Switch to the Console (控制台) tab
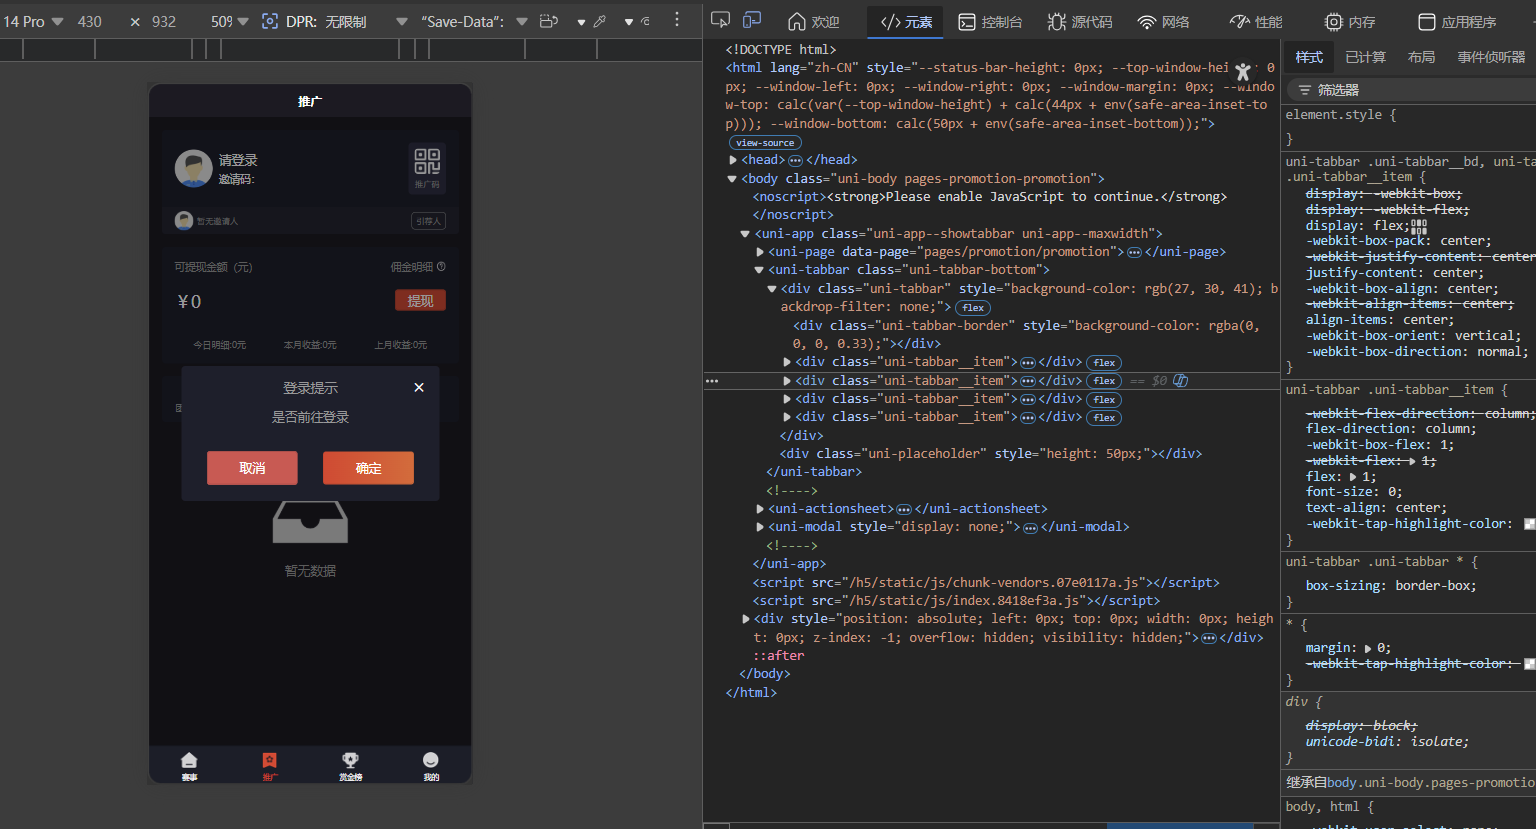The width and height of the screenshot is (1536, 829). coord(990,22)
